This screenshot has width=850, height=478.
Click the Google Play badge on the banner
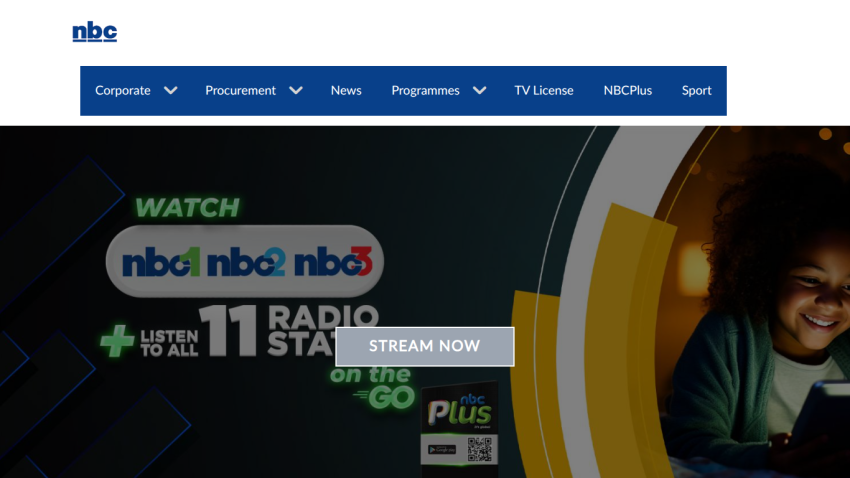pyautogui.click(x=442, y=449)
